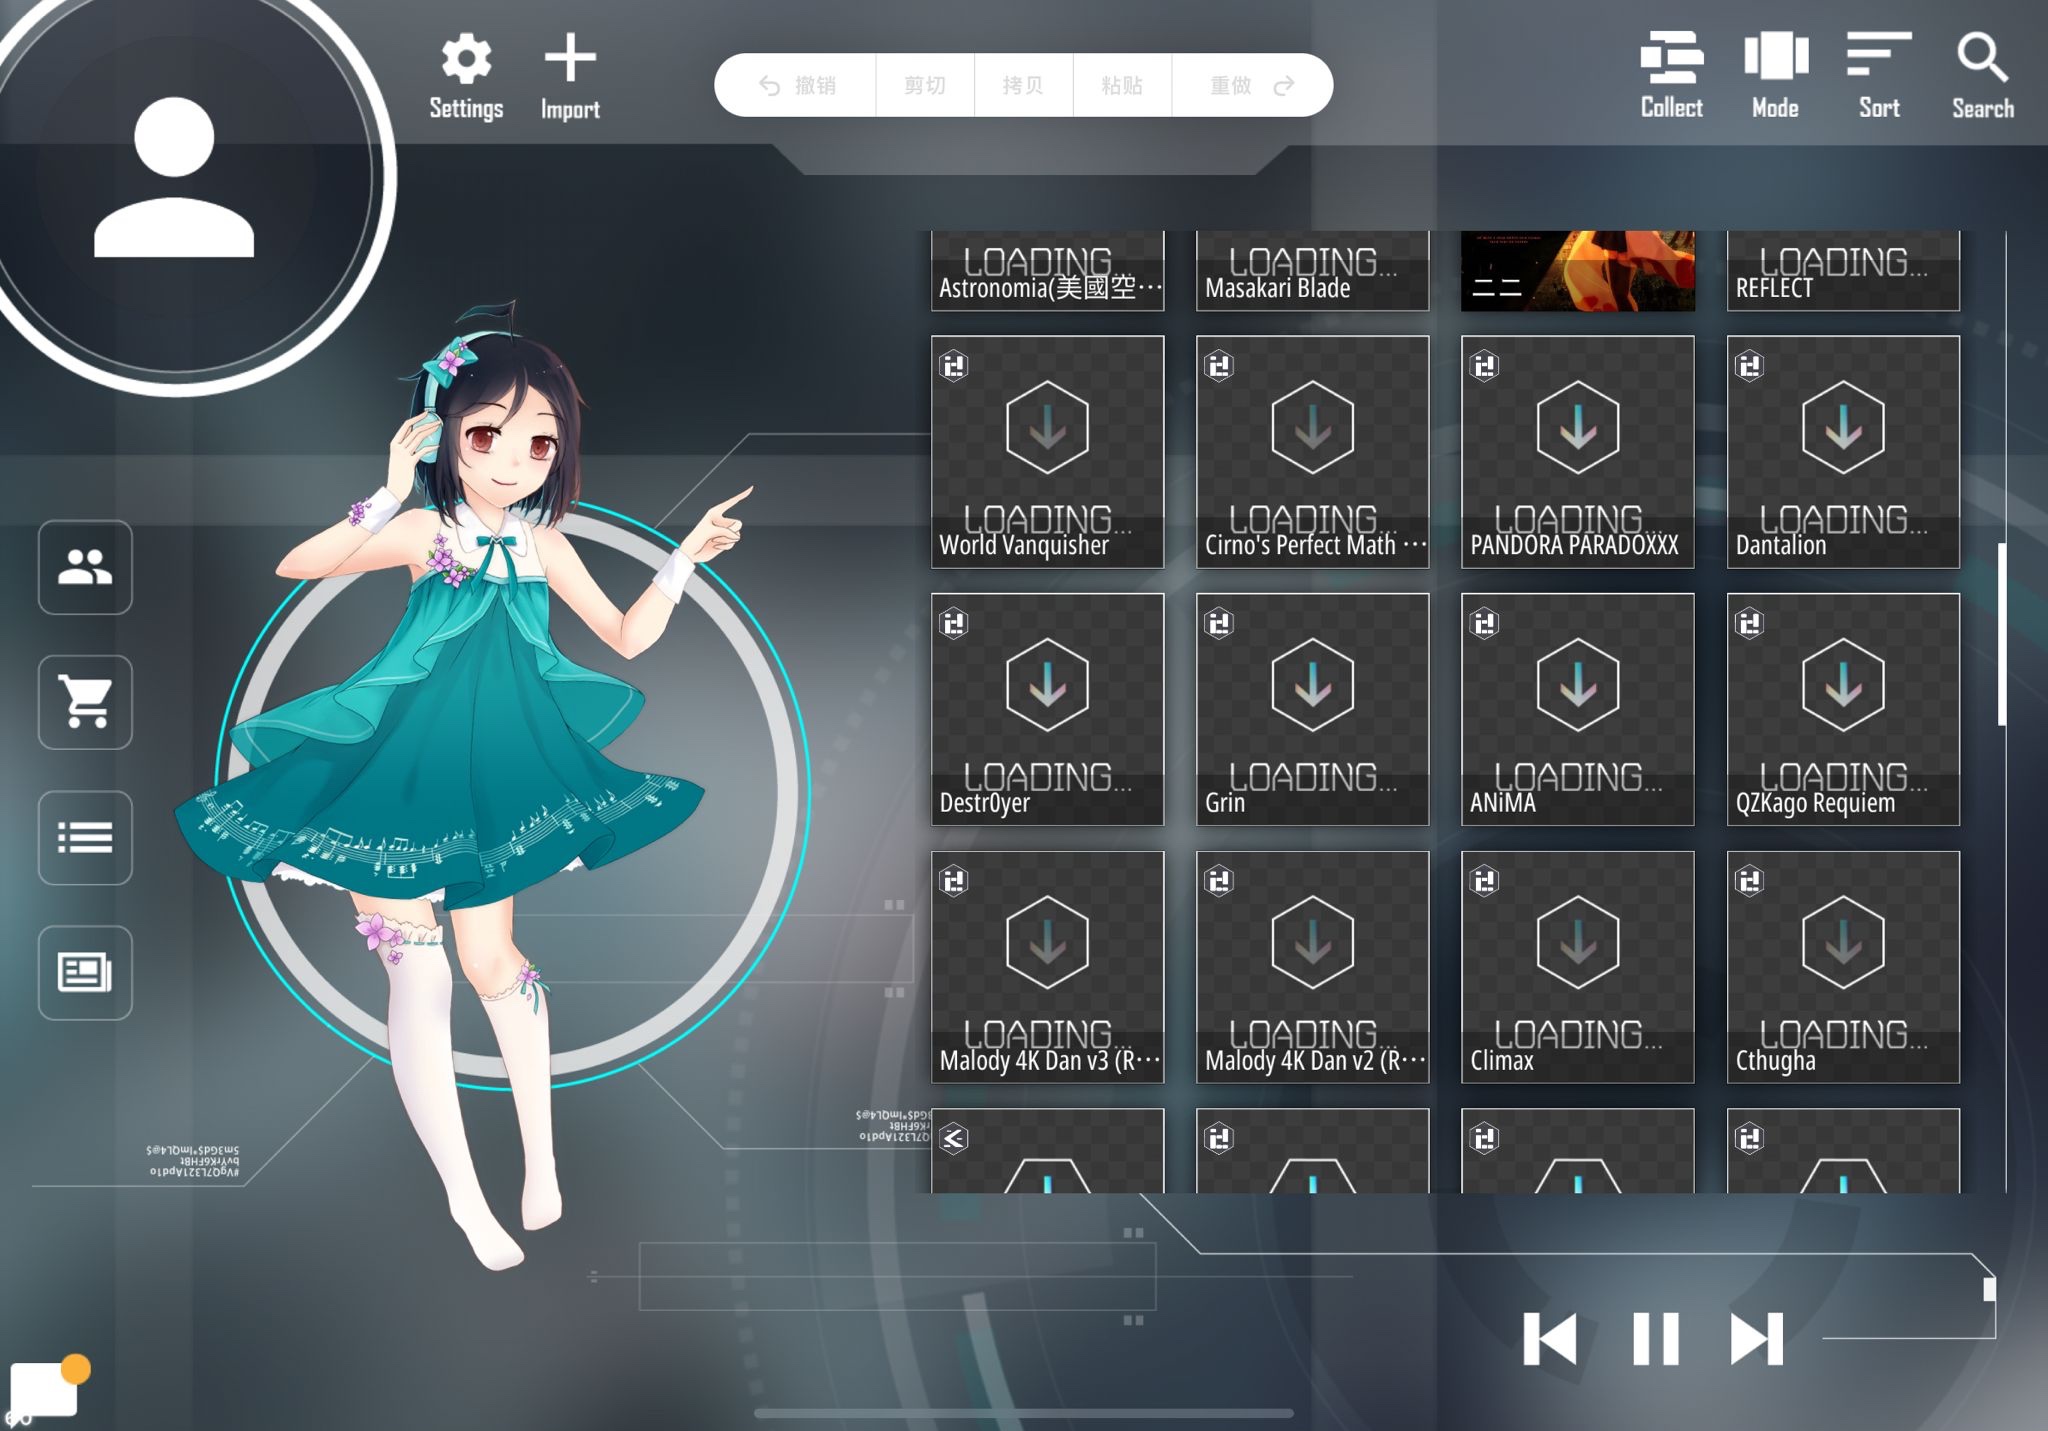Click the song list scrollbar handle
The width and height of the screenshot is (2048, 1431).
[2001, 634]
